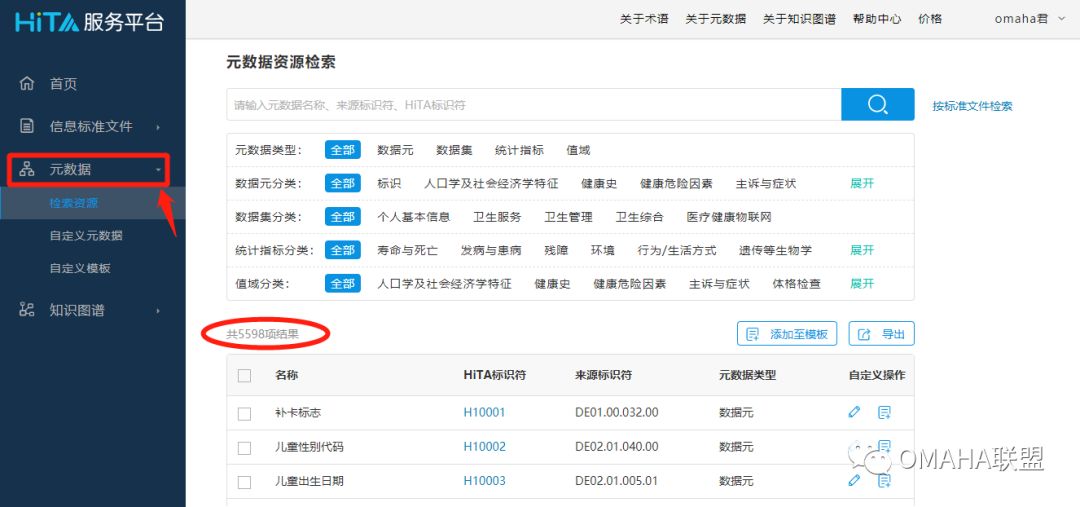This screenshot has height=507, width=1080.
Task: Open the H10001 identifier link
Action: click(x=484, y=412)
